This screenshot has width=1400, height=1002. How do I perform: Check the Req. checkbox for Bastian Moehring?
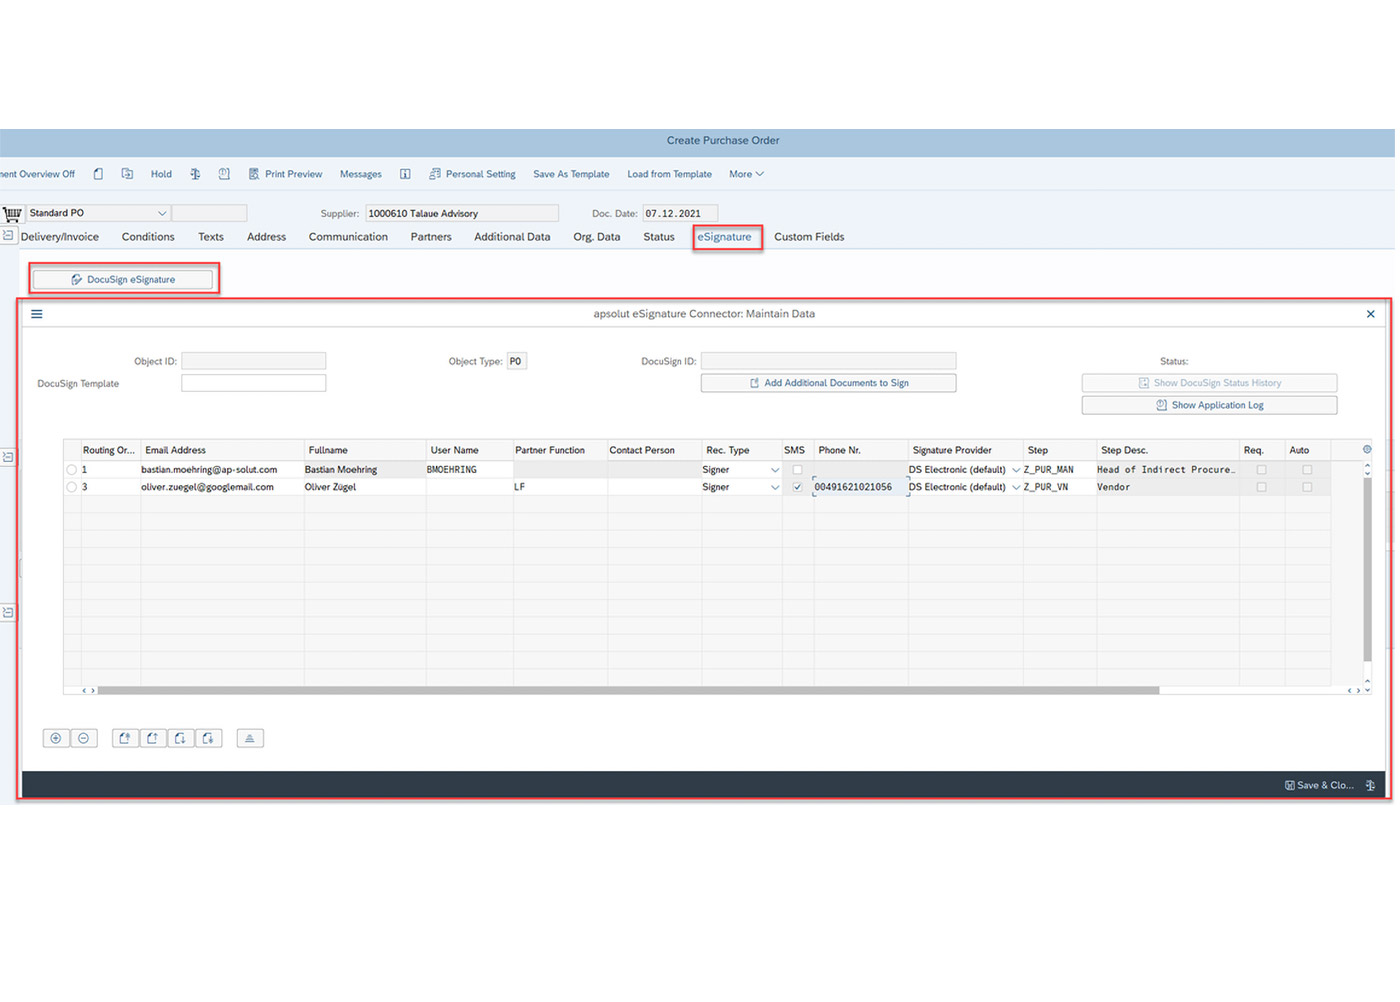[x=1261, y=469]
